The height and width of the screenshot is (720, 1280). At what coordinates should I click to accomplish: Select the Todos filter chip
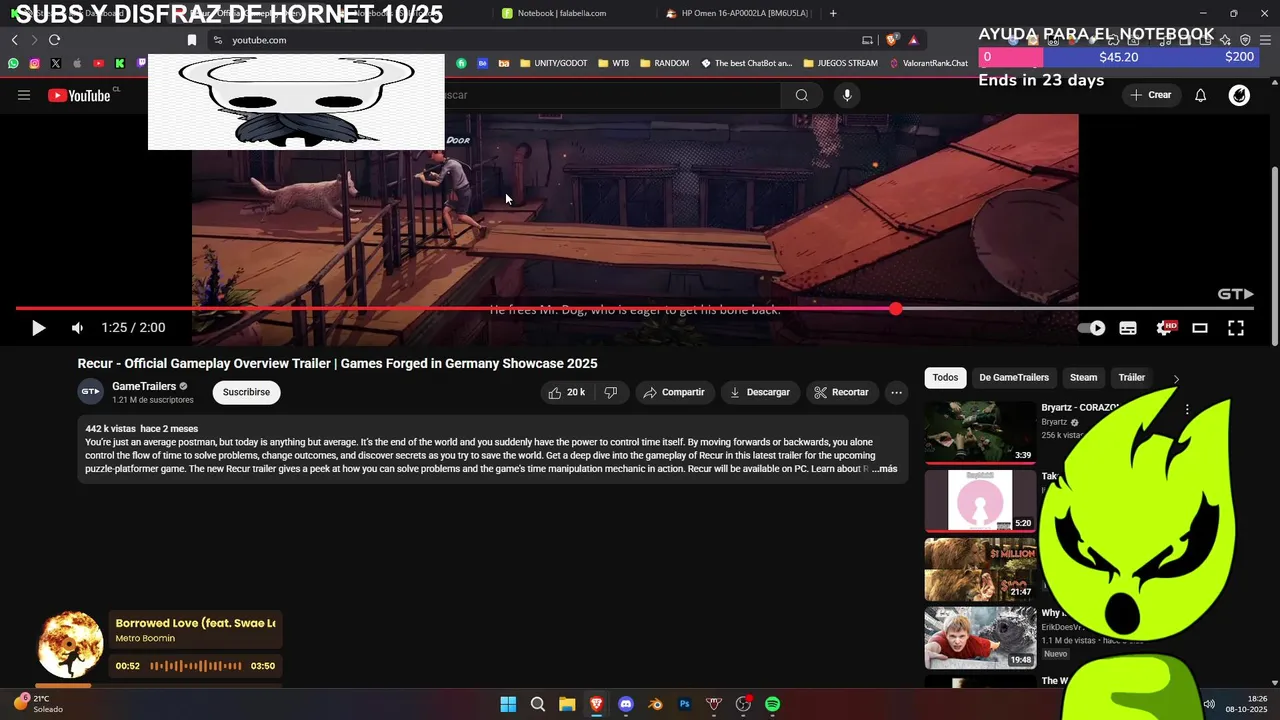(x=945, y=378)
